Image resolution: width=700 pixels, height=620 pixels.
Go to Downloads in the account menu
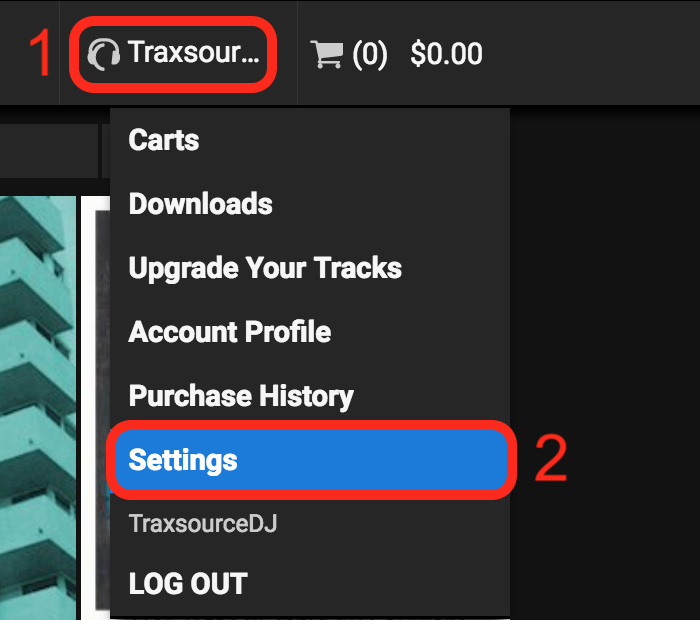[200, 204]
